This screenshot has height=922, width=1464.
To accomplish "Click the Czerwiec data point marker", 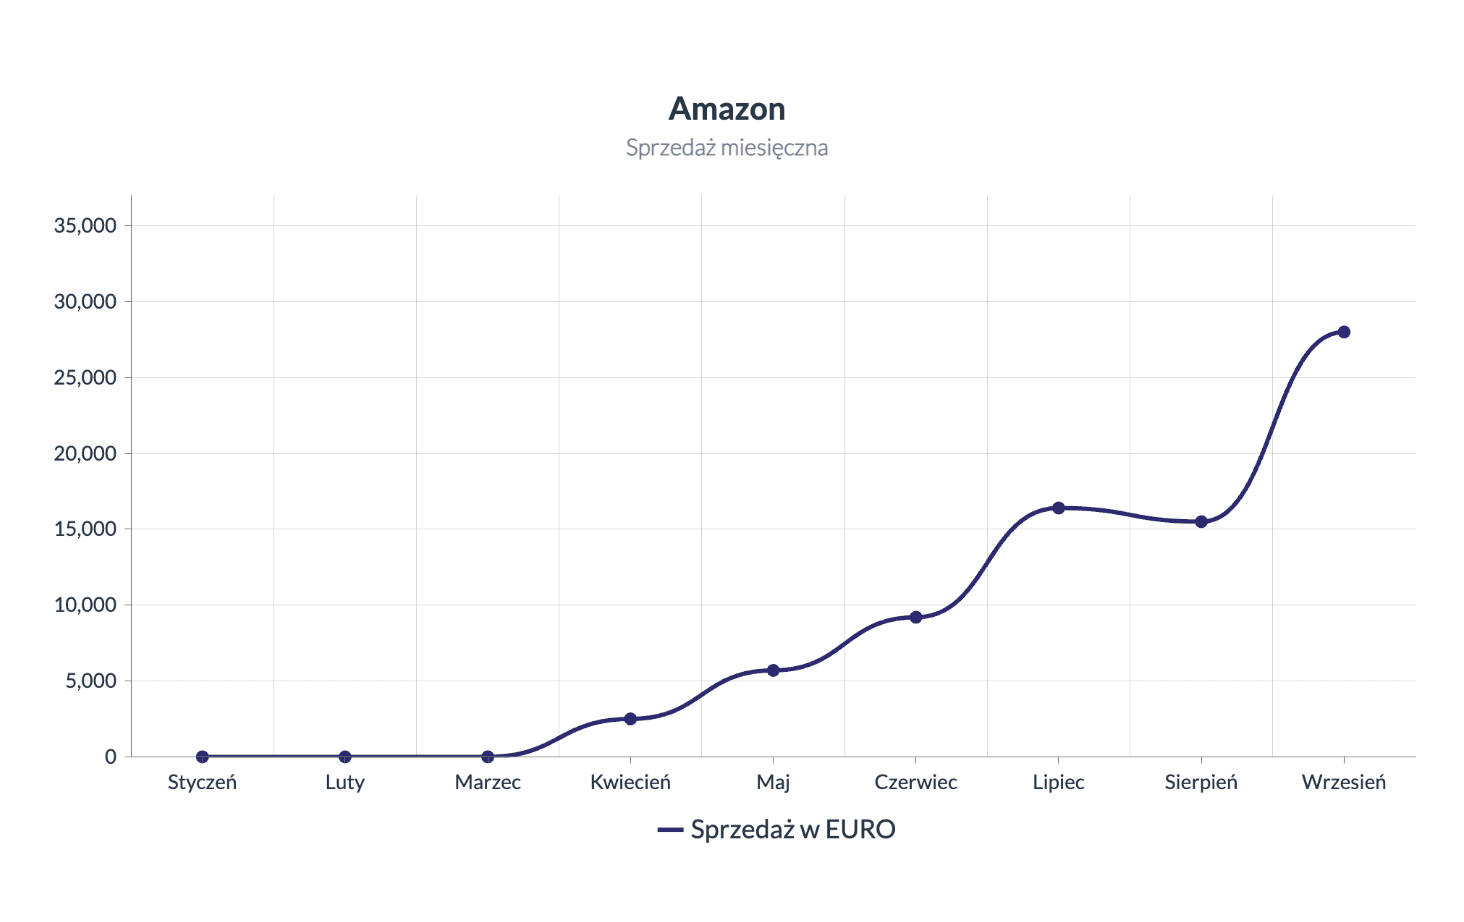I will pyautogui.click(x=915, y=617).
